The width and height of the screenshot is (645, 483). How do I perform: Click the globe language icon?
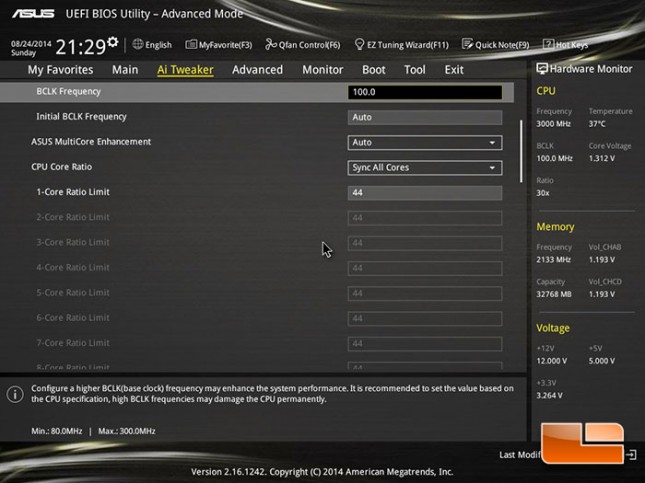[137, 44]
